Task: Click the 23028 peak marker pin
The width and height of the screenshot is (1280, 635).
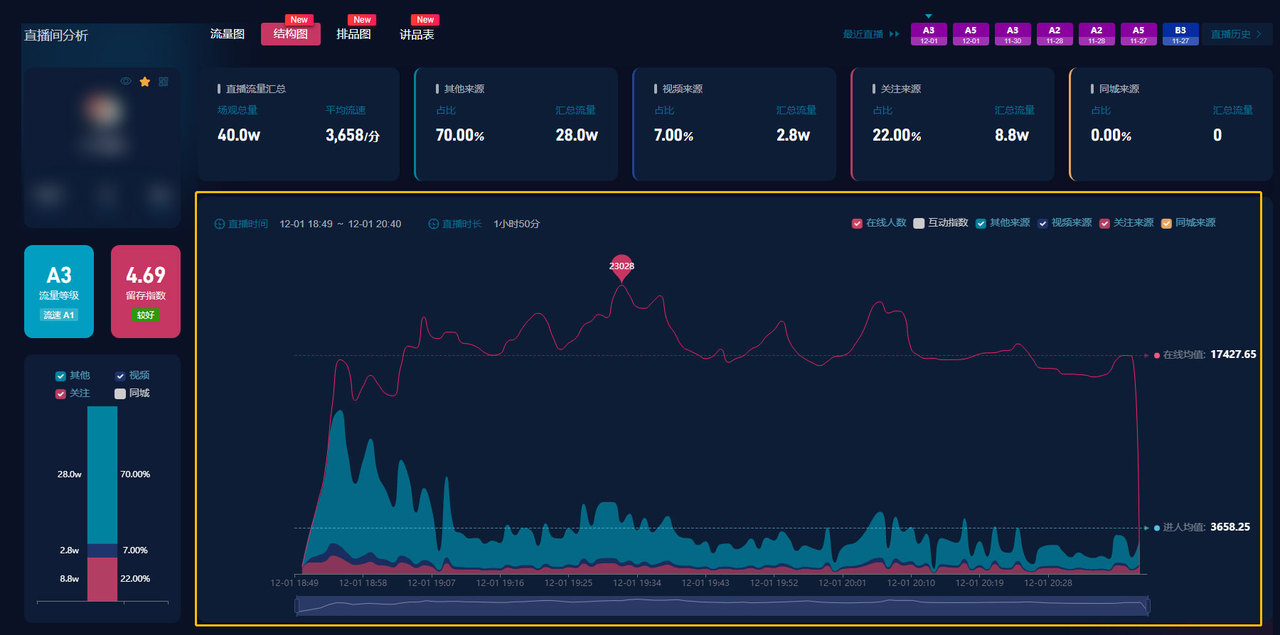Action: 622,268
